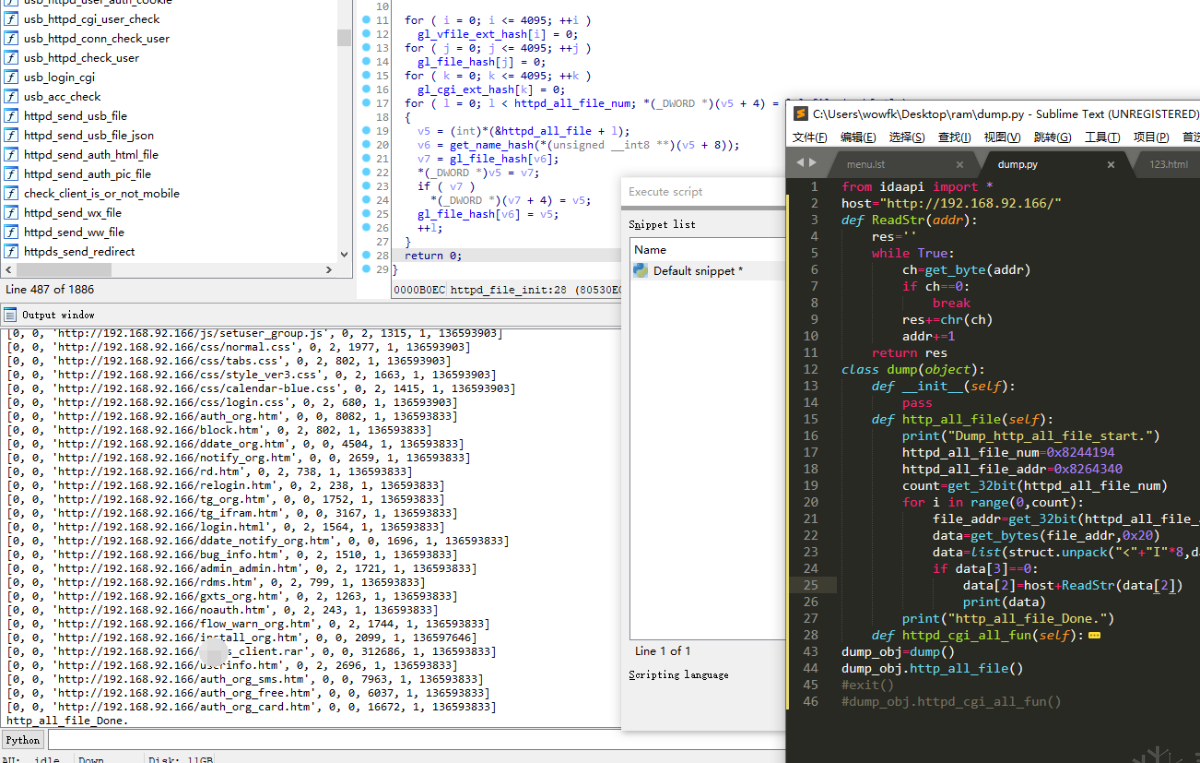Click the function icon beside httpd_send_ww_file
Screen dimensions: 1200x763
(x=11, y=232)
